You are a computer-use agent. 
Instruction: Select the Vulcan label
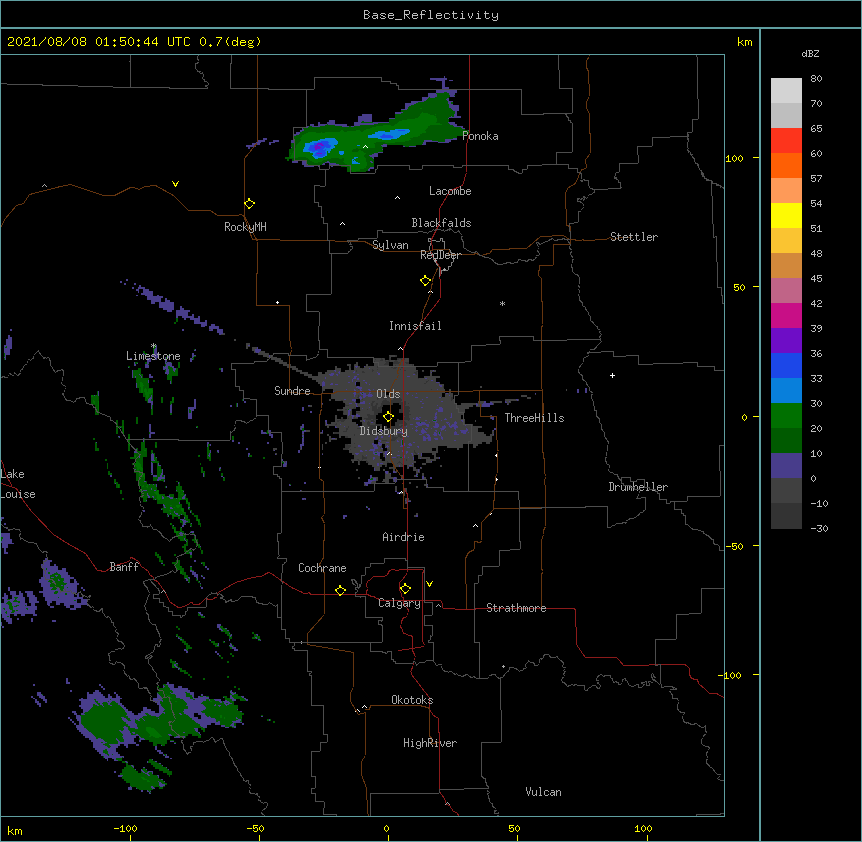[x=543, y=792]
